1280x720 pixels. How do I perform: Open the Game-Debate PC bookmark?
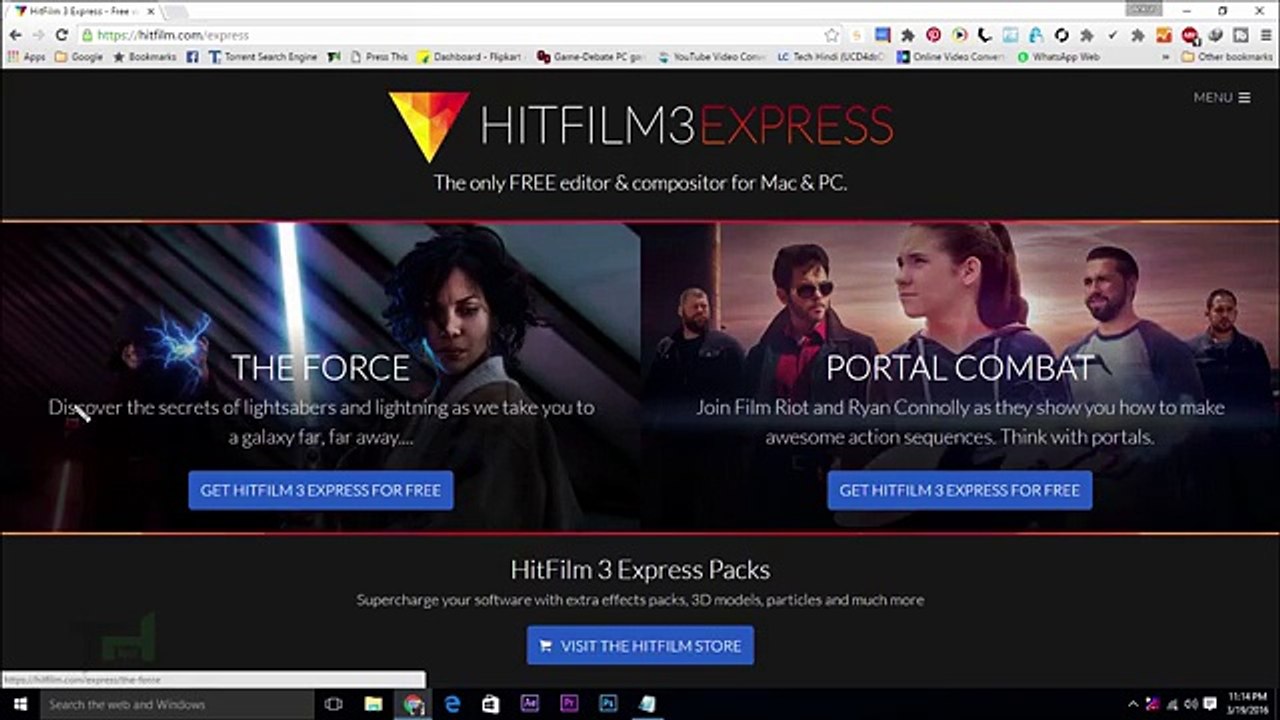coord(591,57)
